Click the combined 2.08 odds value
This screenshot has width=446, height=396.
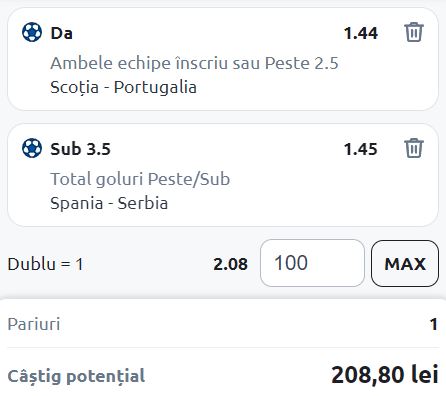point(230,264)
